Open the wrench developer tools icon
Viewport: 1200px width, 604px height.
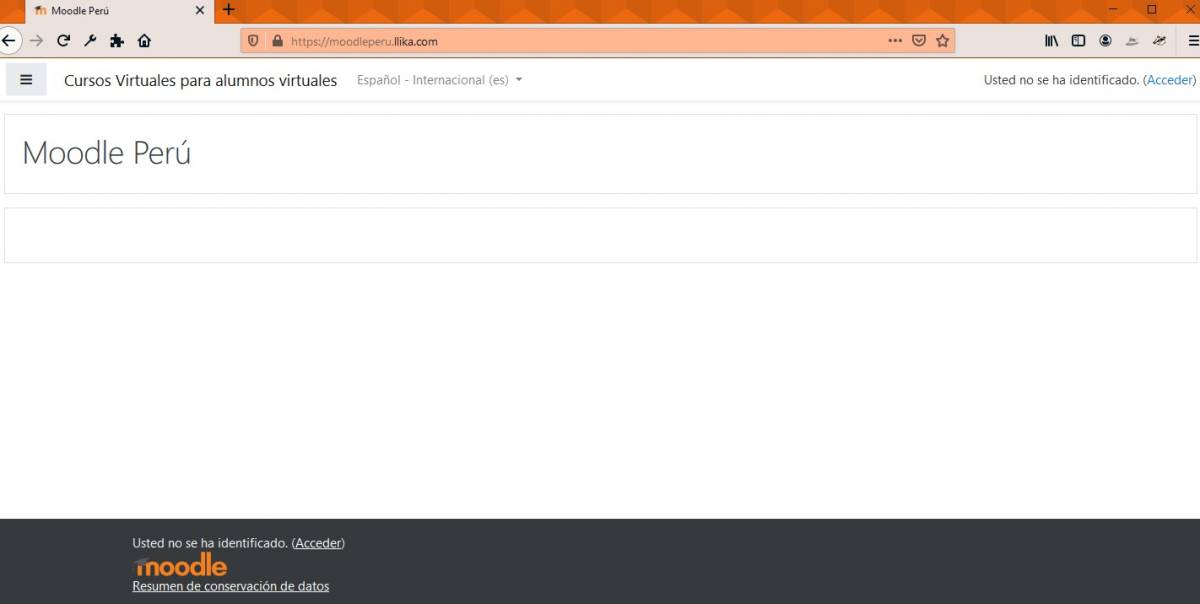click(90, 41)
